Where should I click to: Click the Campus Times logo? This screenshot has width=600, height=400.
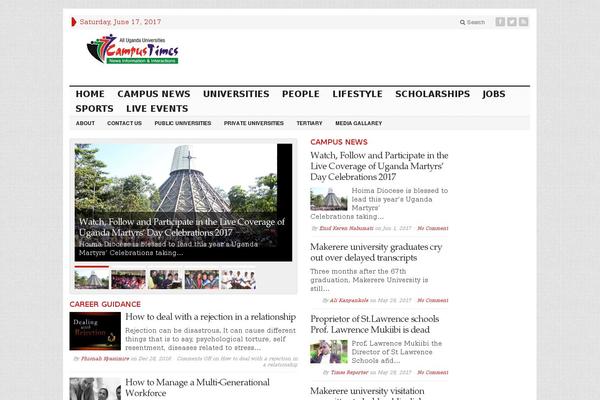pos(133,49)
